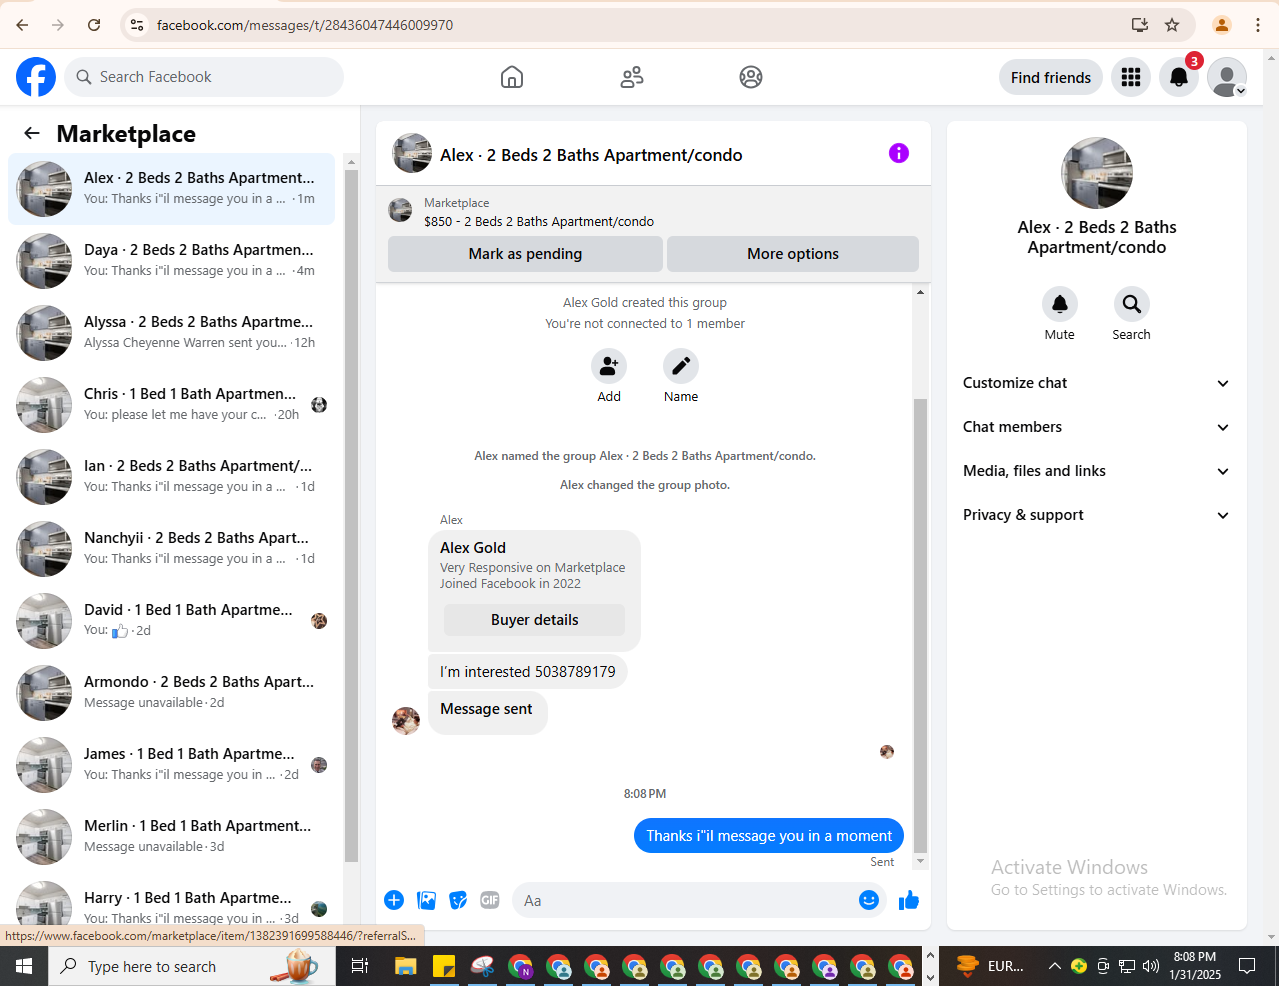Expand the Chat members section

coord(1097,427)
